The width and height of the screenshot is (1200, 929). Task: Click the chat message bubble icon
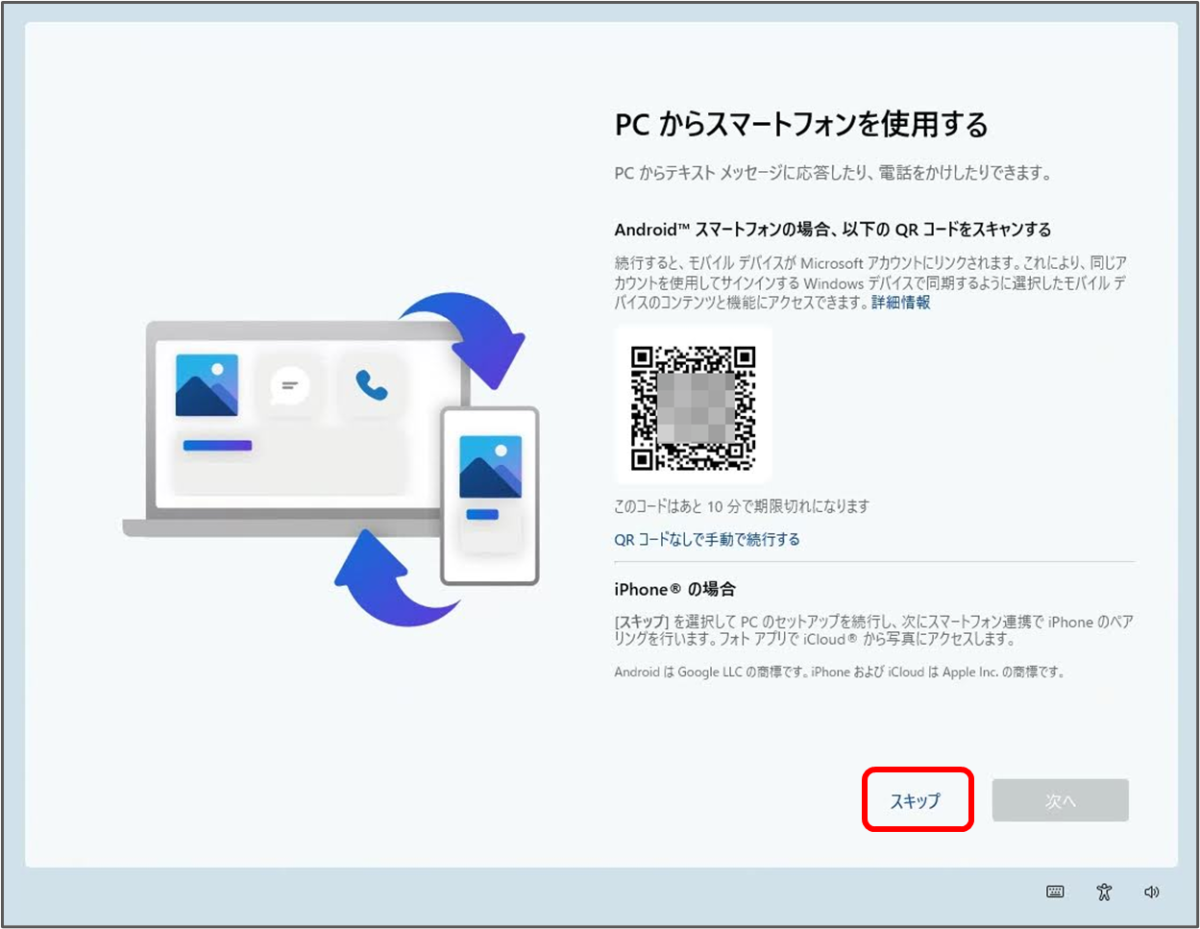pos(290,382)
